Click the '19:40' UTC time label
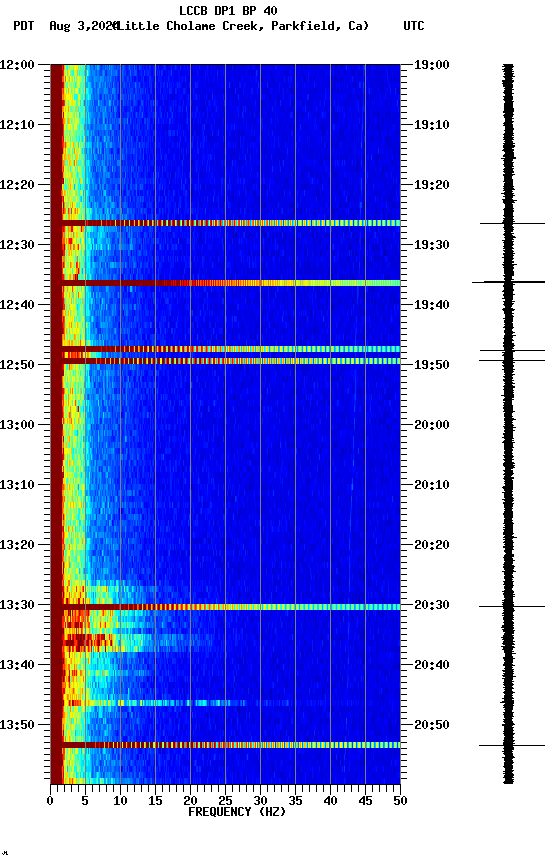This screenshot has width=552, height=864. tap(432, 305)
